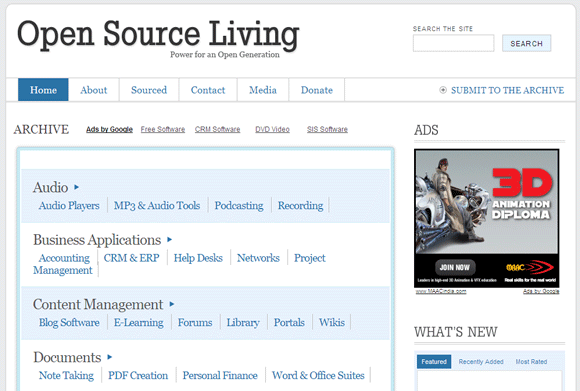The image size is (580, 391).
Task: Open Word & Office Suites subcategory
Action: 318,375
